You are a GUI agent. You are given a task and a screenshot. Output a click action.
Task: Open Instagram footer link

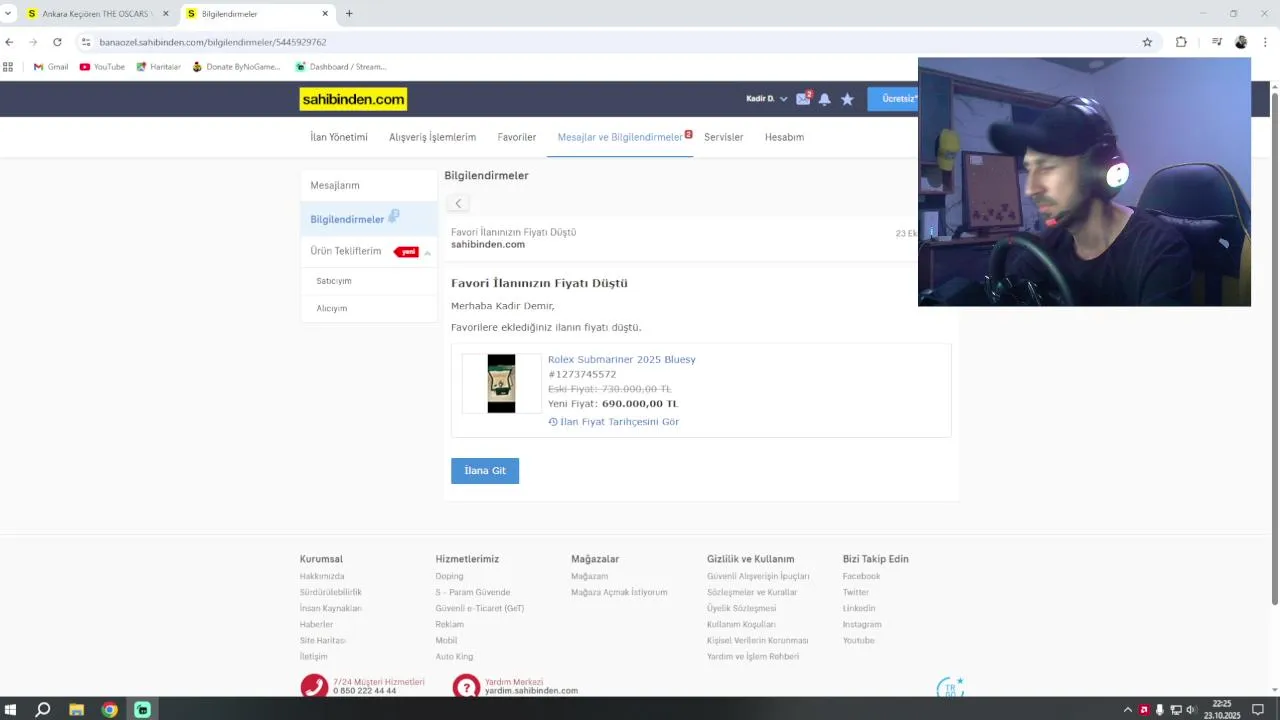(x=862, y=624)
